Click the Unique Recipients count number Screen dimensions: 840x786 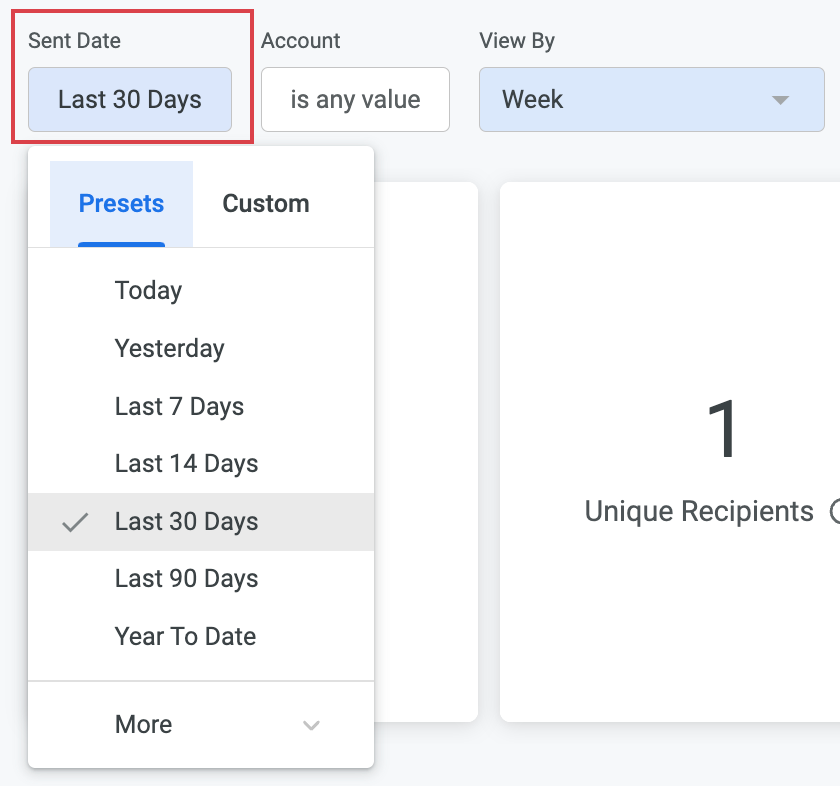722,430
